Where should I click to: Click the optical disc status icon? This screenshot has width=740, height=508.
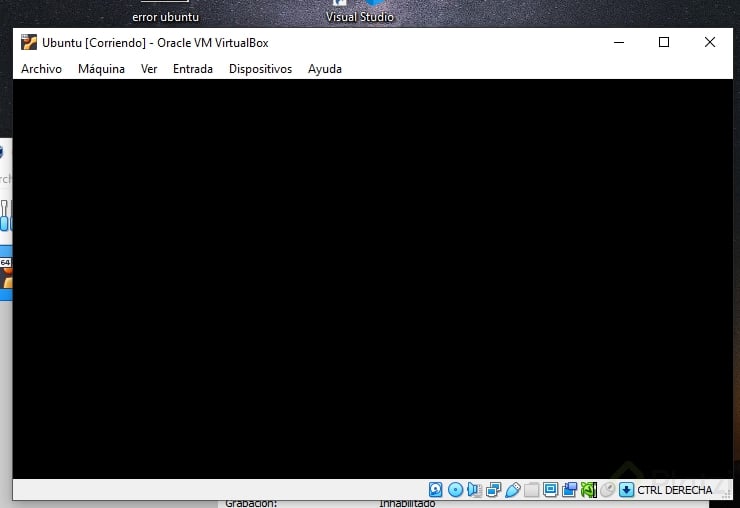(455, 490)
